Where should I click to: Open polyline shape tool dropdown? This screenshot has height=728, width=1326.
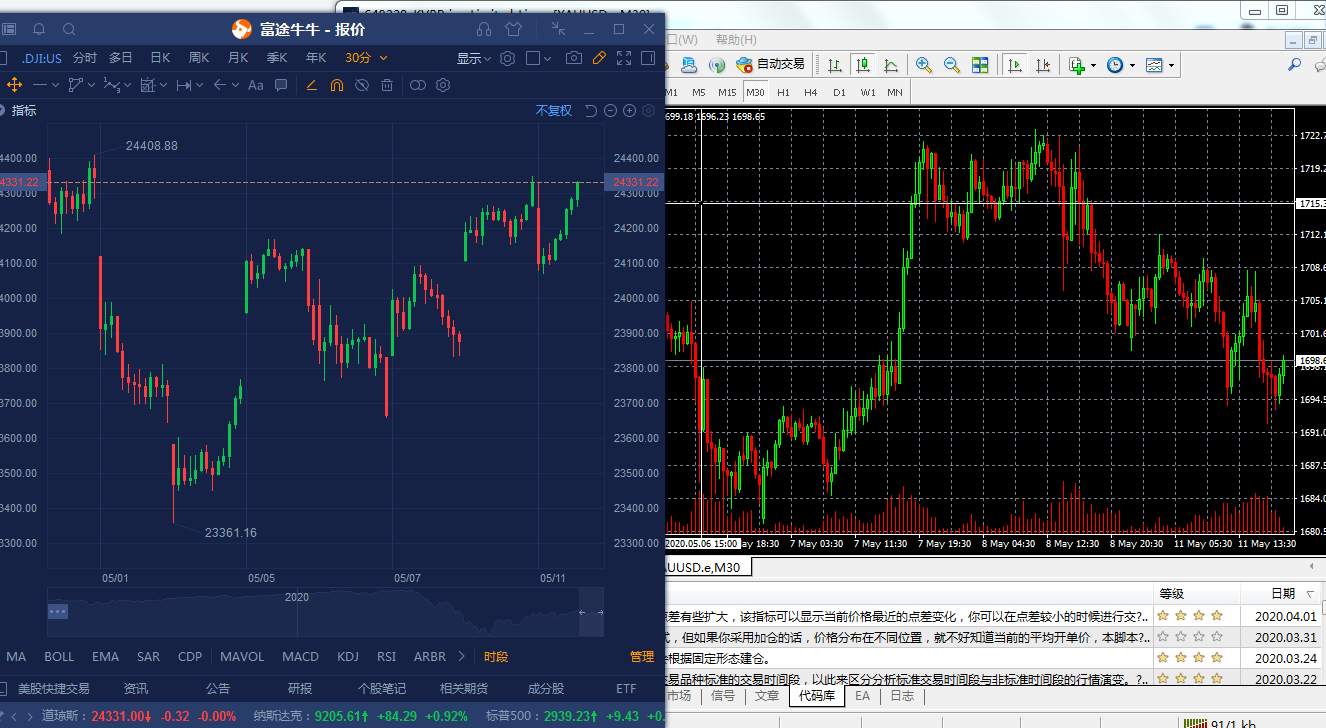pos(91,85)
